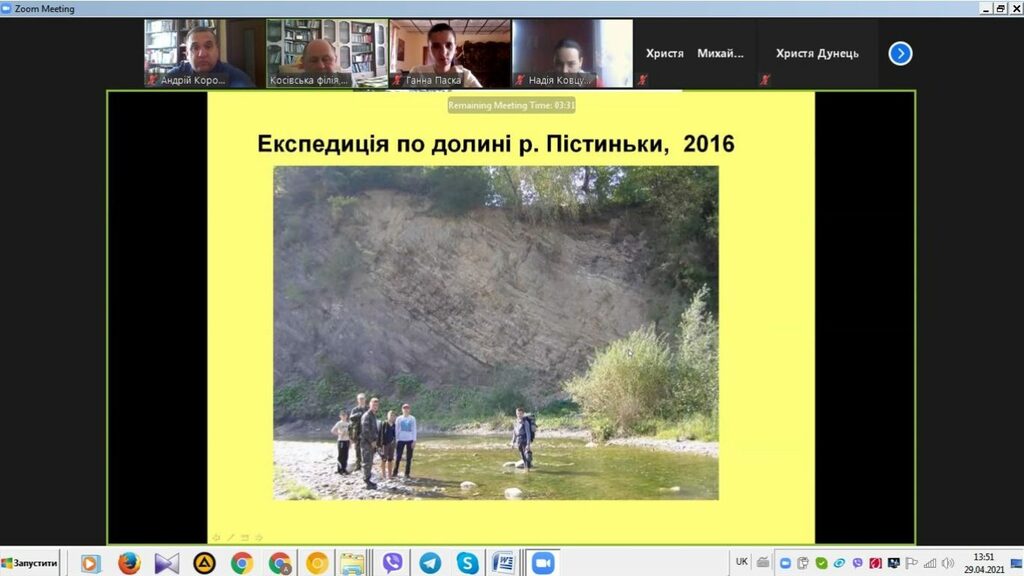Select the Андрій Коро... video thumbnail
The width and height of the screenshot is (1024, 576).
(x=203, y=53)
